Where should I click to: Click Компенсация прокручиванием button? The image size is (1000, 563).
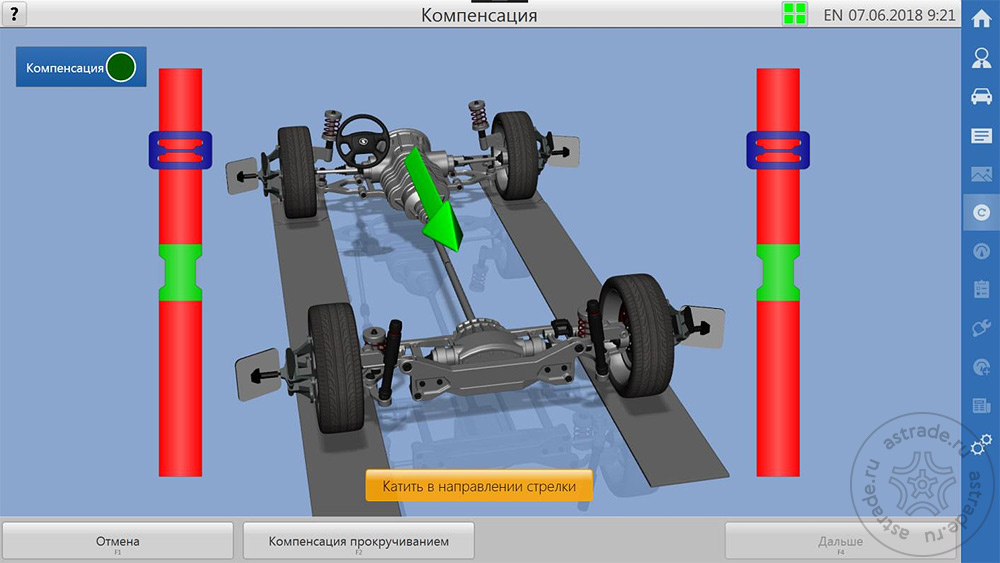(358, 541)
